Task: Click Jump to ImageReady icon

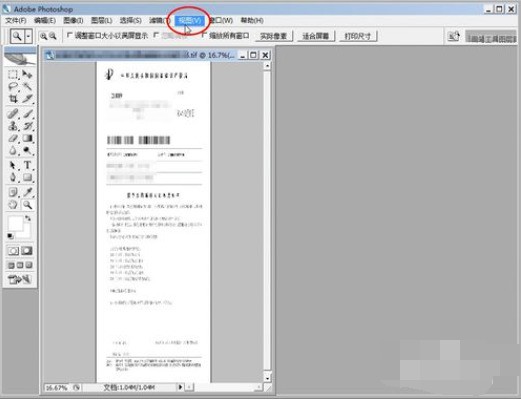Action: tap(20, 279)
